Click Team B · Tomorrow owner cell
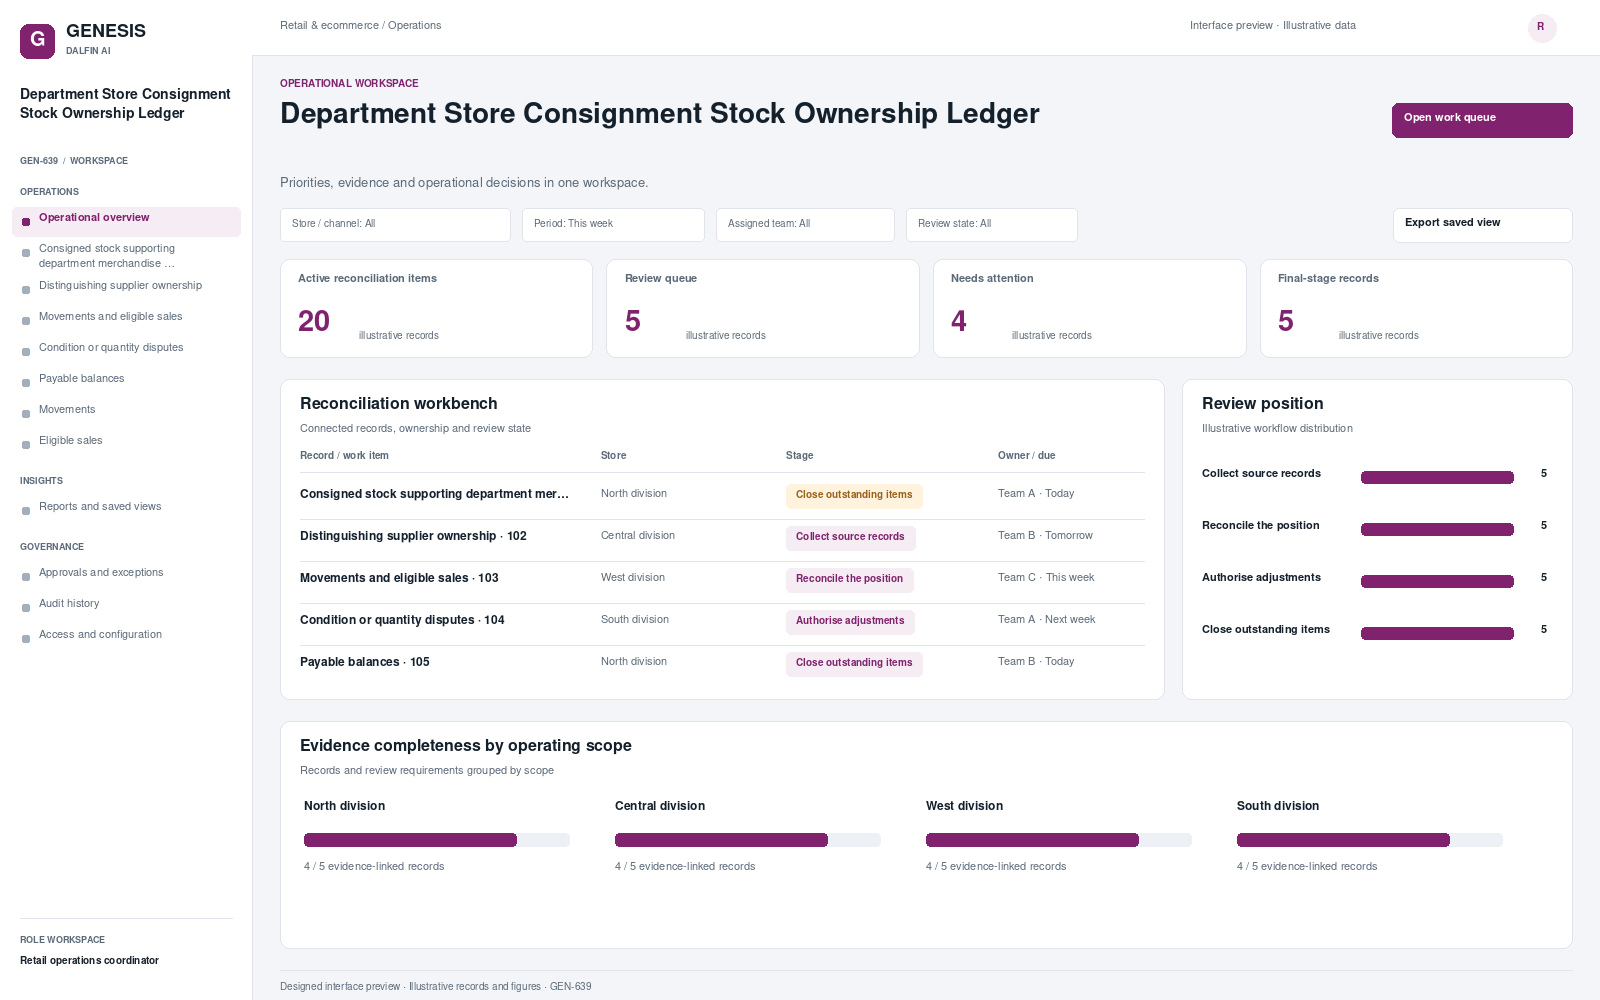This screenshot has width=1600, height=1000. click(x=1045, y=536)
